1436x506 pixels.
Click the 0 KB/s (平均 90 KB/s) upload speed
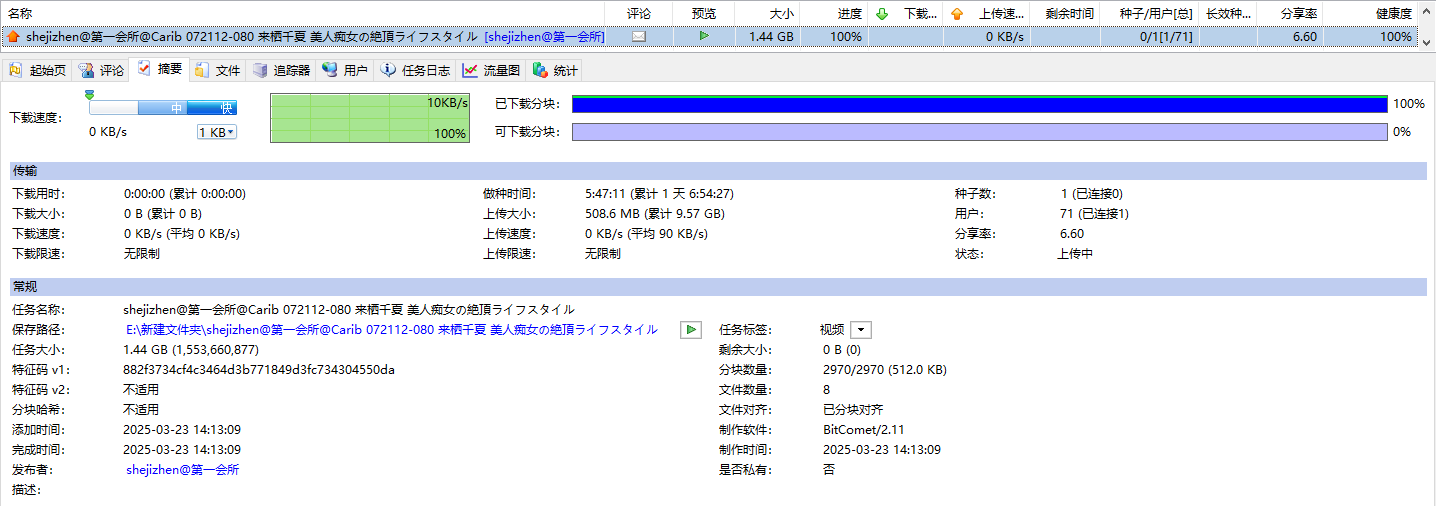647,234
